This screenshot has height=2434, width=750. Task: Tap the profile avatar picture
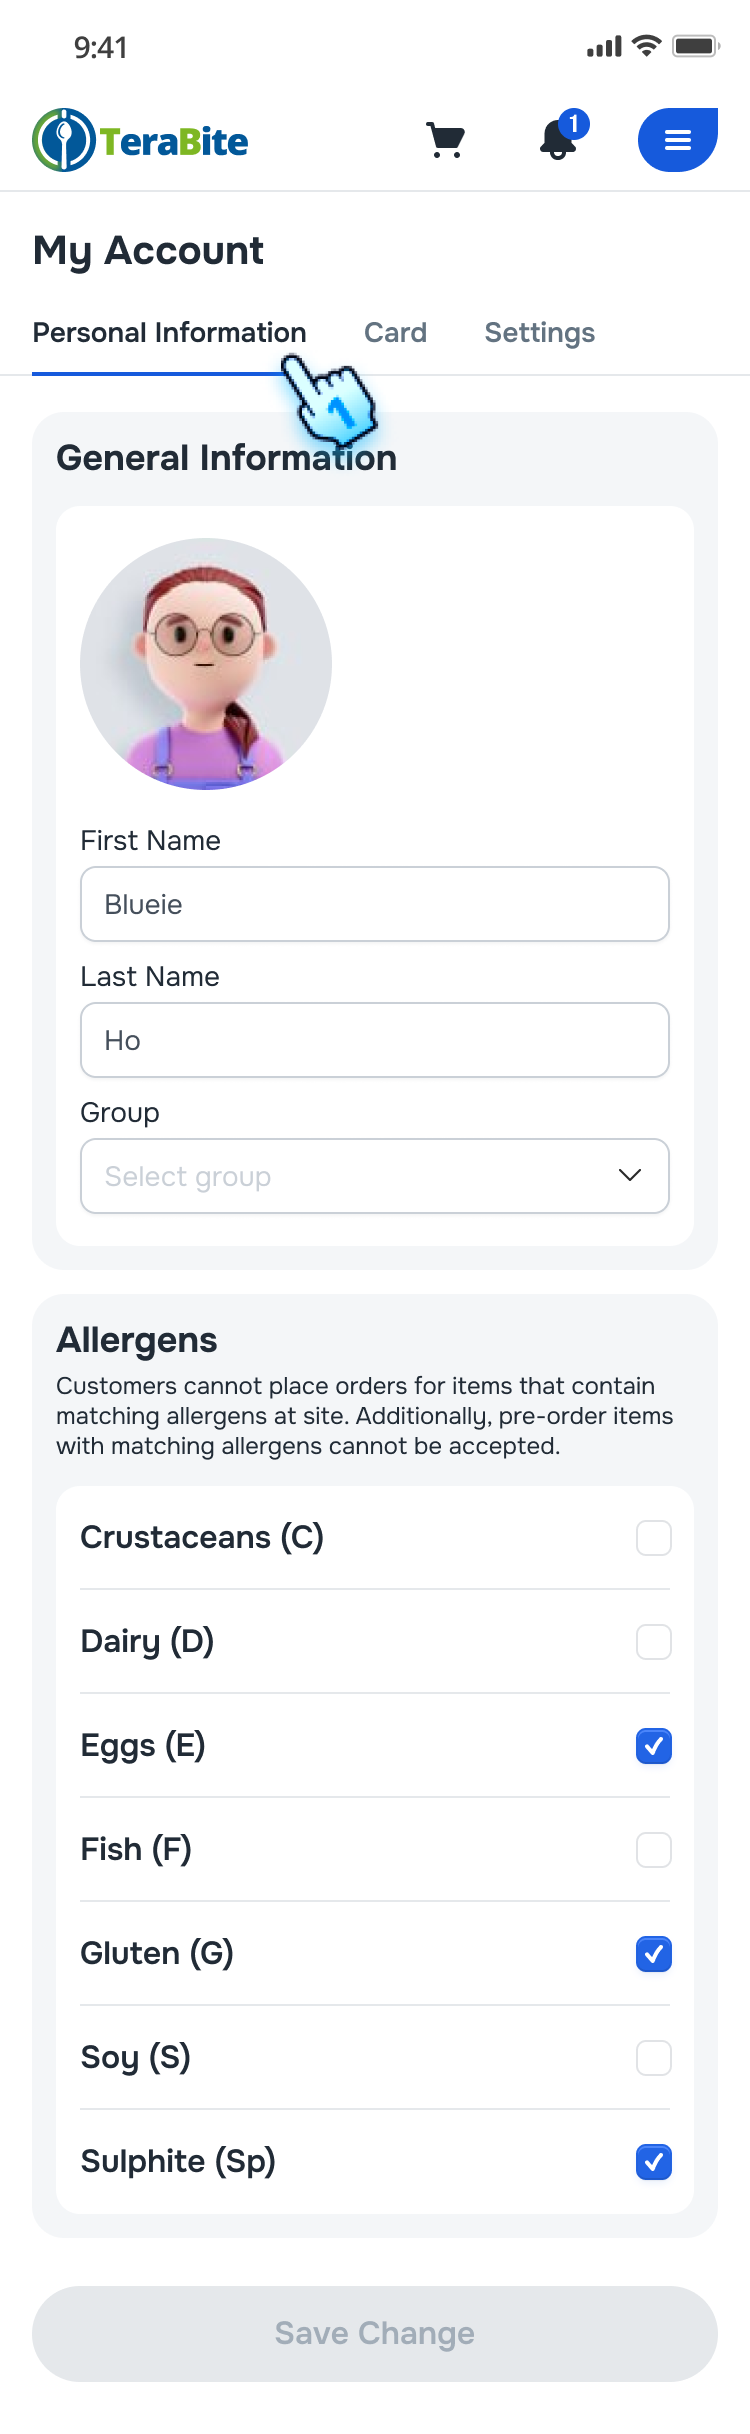click(206, 664)
